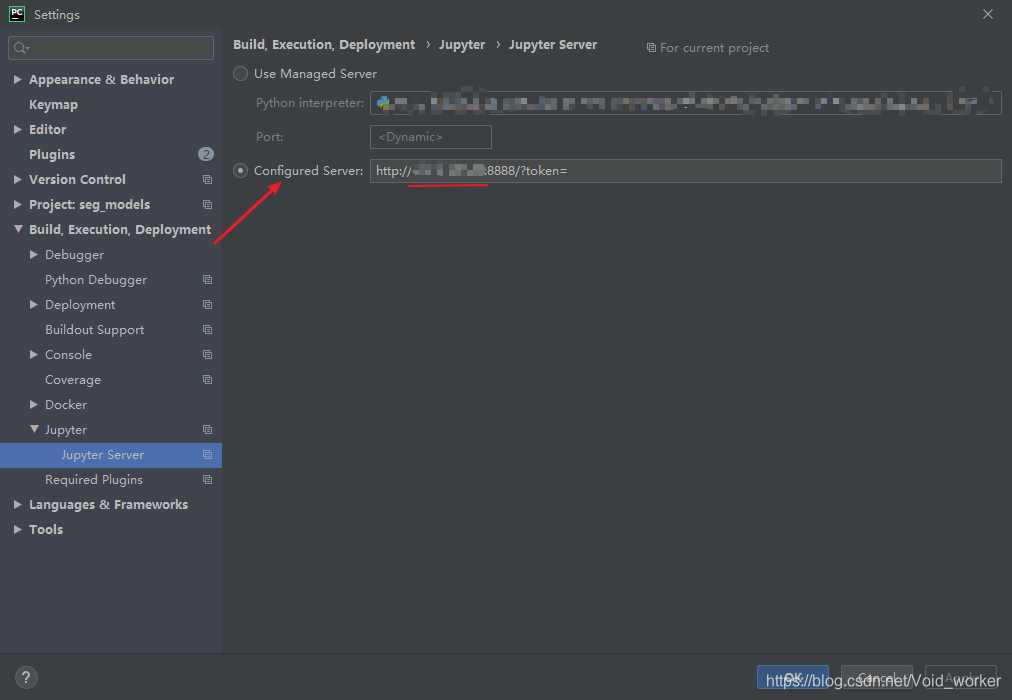Image resolution: width=1012 pixels, height=700 pixels.
Task: Expand the Console node arrow
Action: click(34, 354)
